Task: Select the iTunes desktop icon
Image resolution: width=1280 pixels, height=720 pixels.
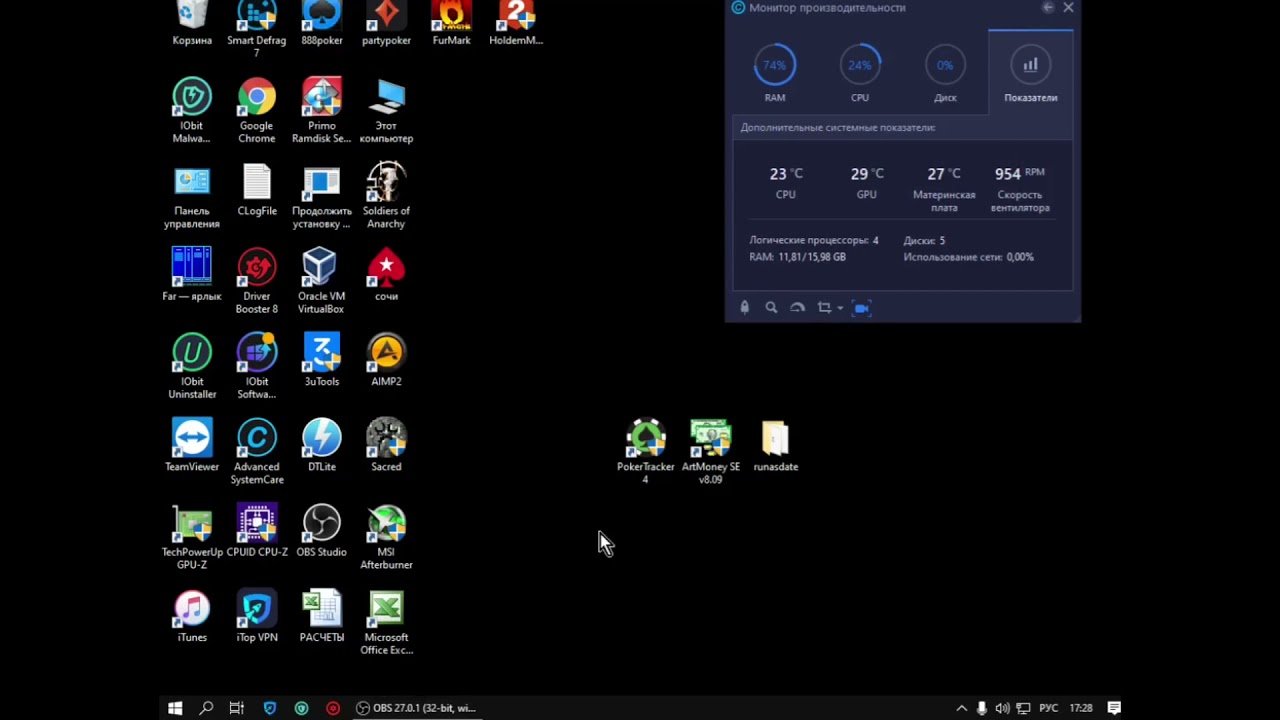Action: pyautogui.click(x=192, y=616)
